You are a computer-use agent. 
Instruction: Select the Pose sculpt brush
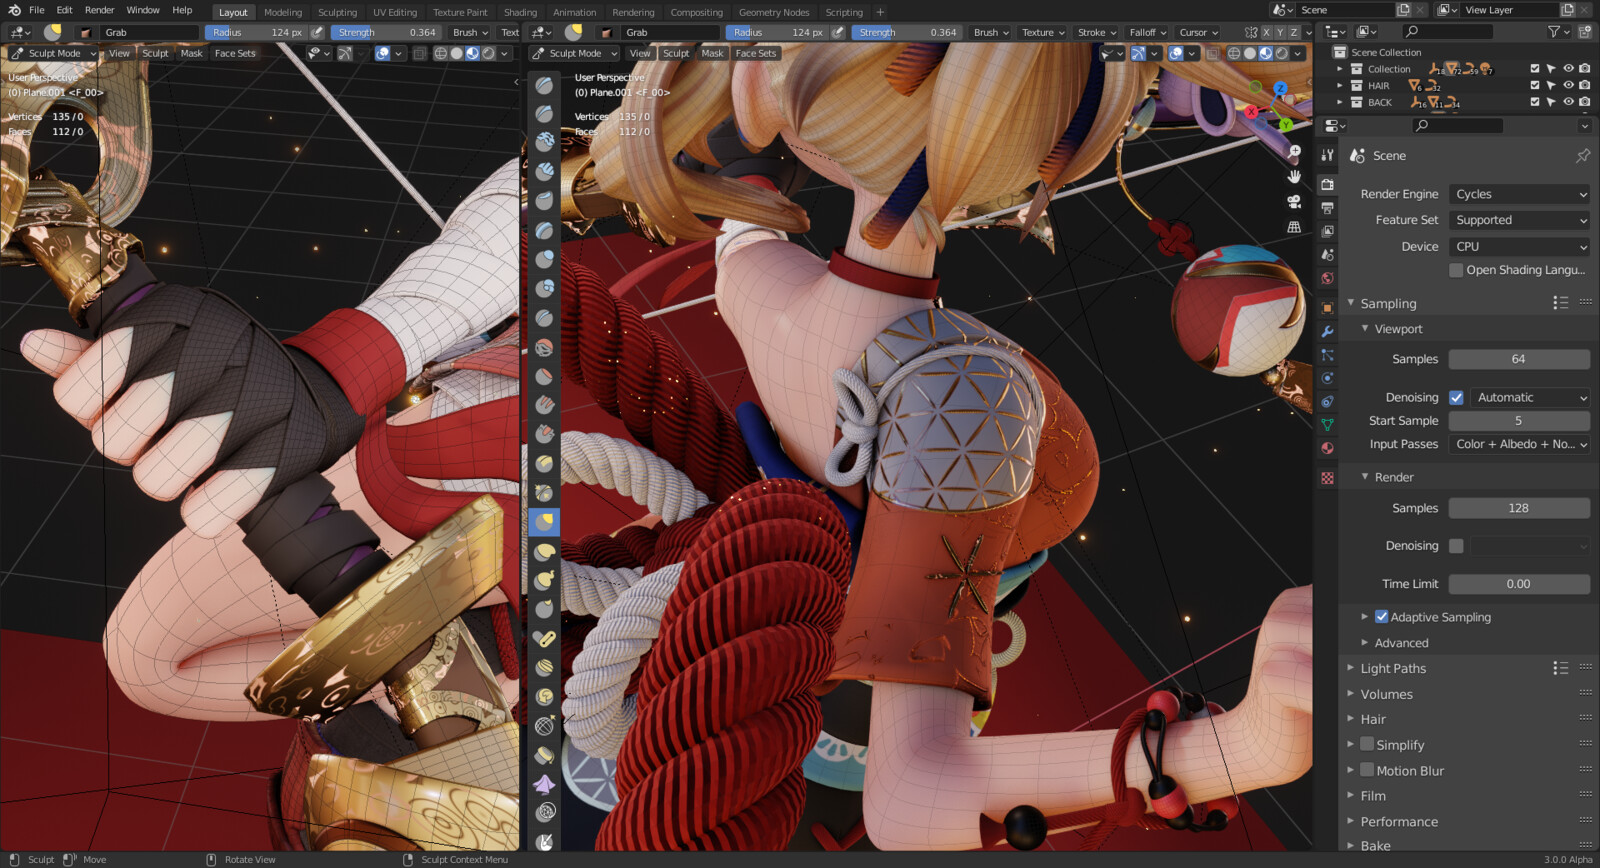[544, 637]
